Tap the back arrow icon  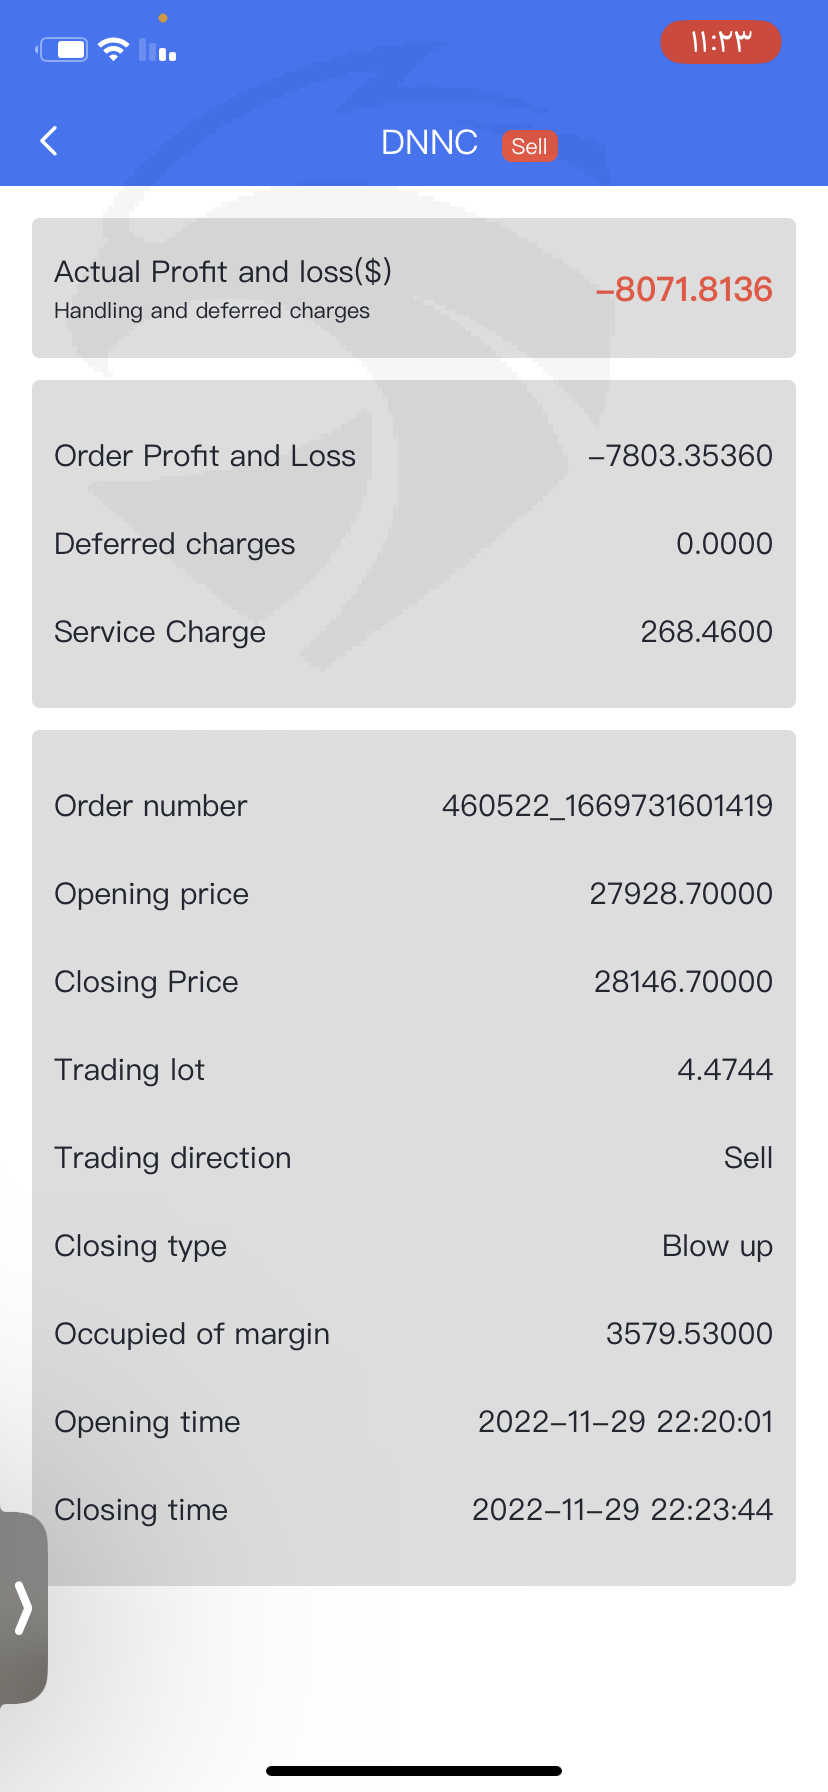pos(49,141)
